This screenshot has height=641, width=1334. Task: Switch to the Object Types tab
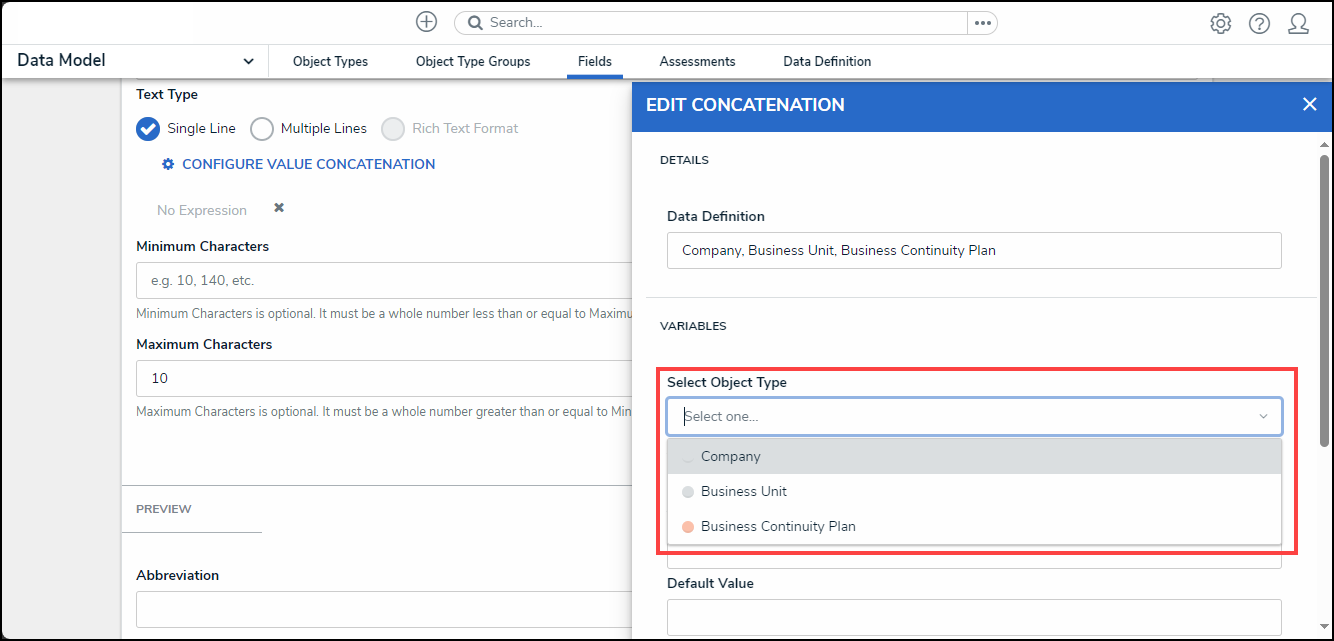point(330,62)
